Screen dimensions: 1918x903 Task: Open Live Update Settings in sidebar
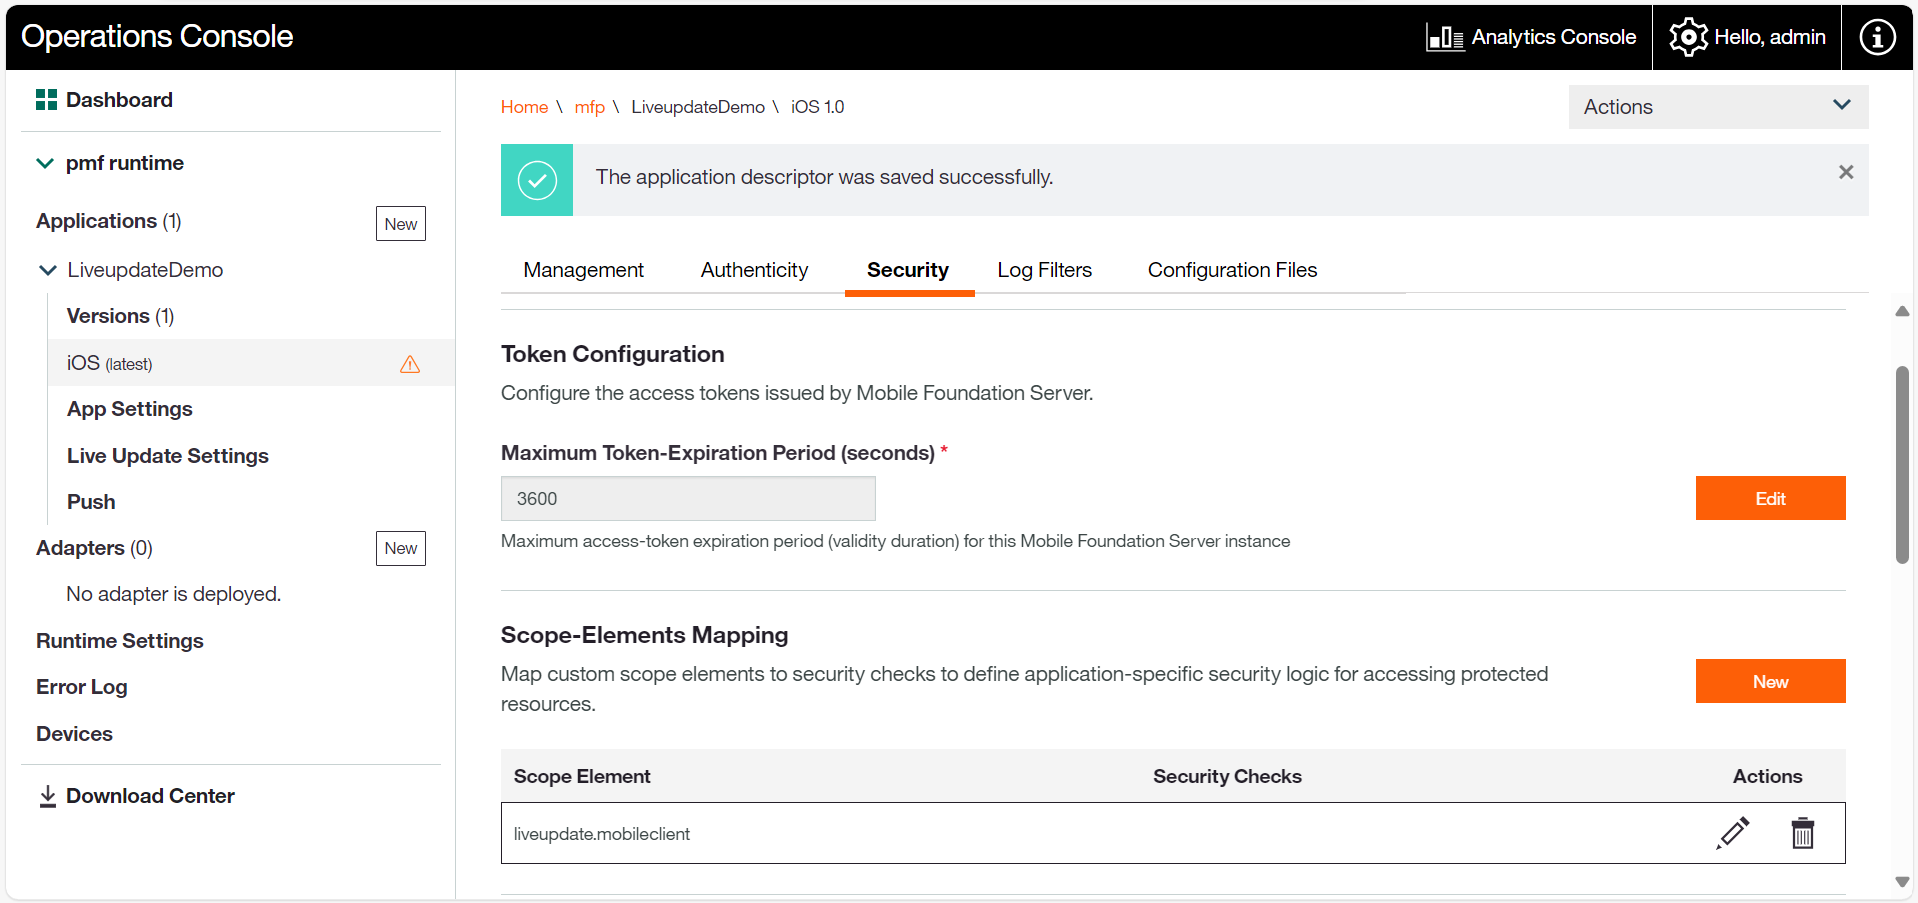(x=168, y=456)
